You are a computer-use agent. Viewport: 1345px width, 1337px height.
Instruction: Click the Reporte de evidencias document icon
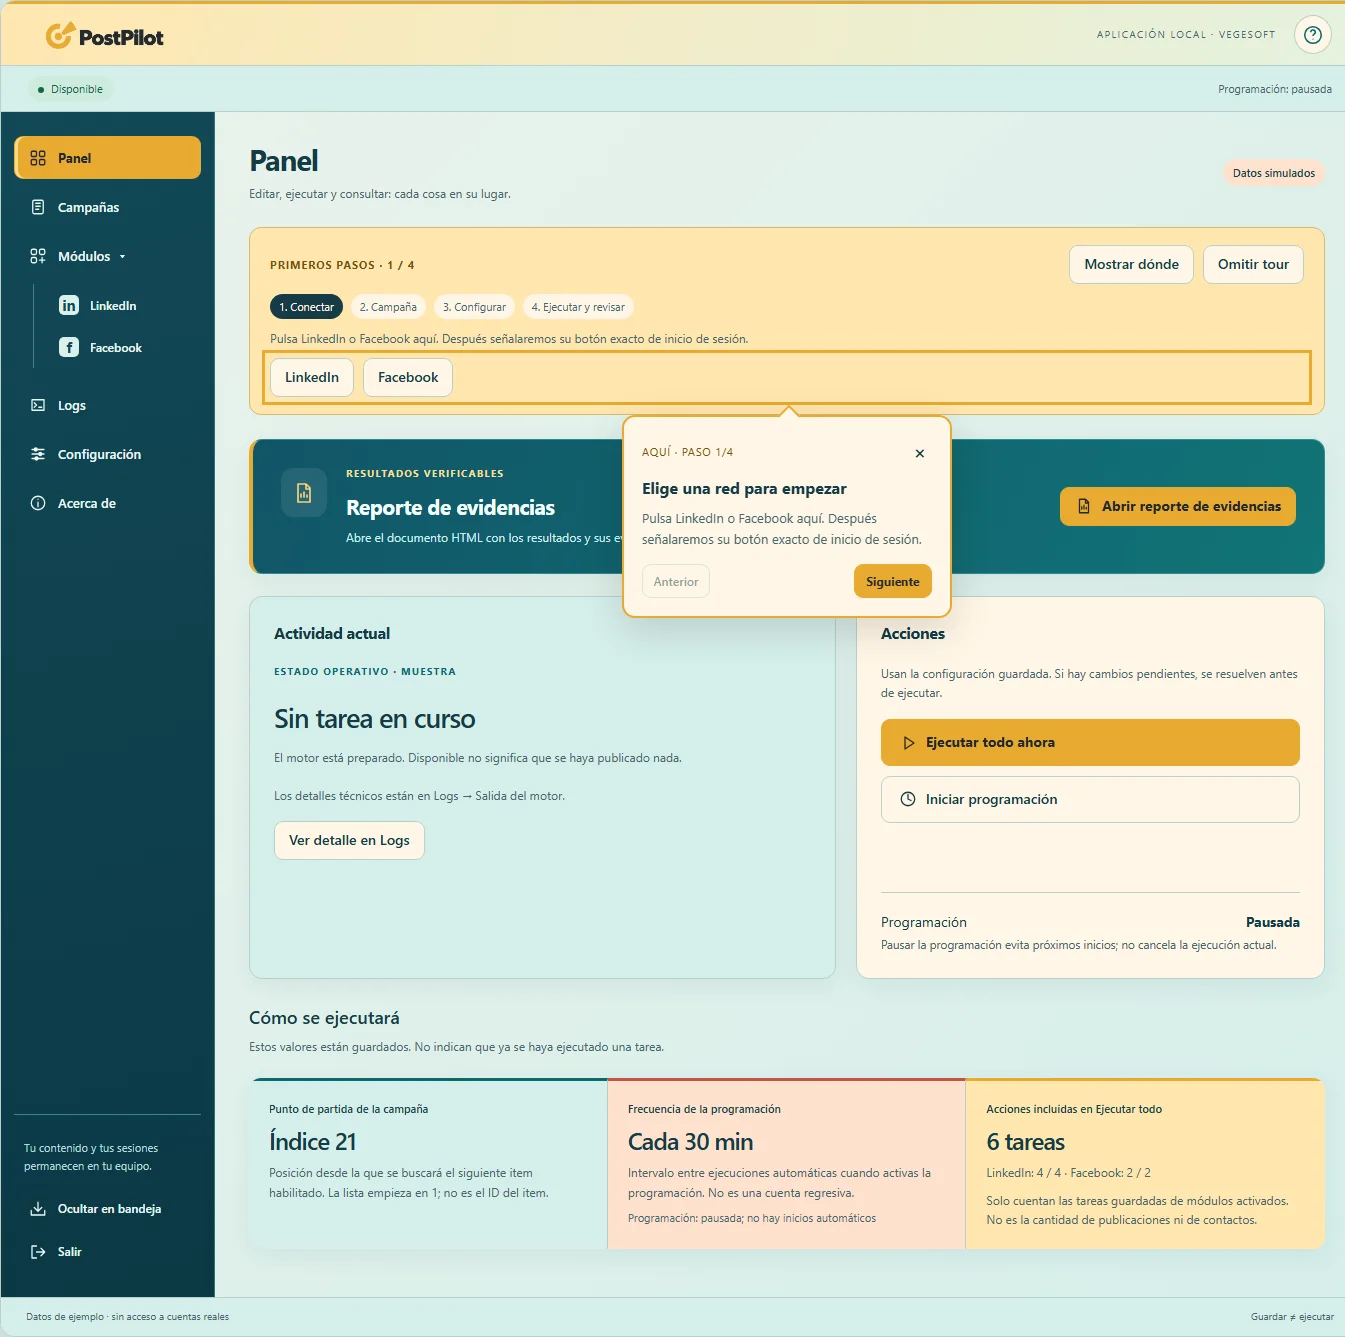(304, 493)
